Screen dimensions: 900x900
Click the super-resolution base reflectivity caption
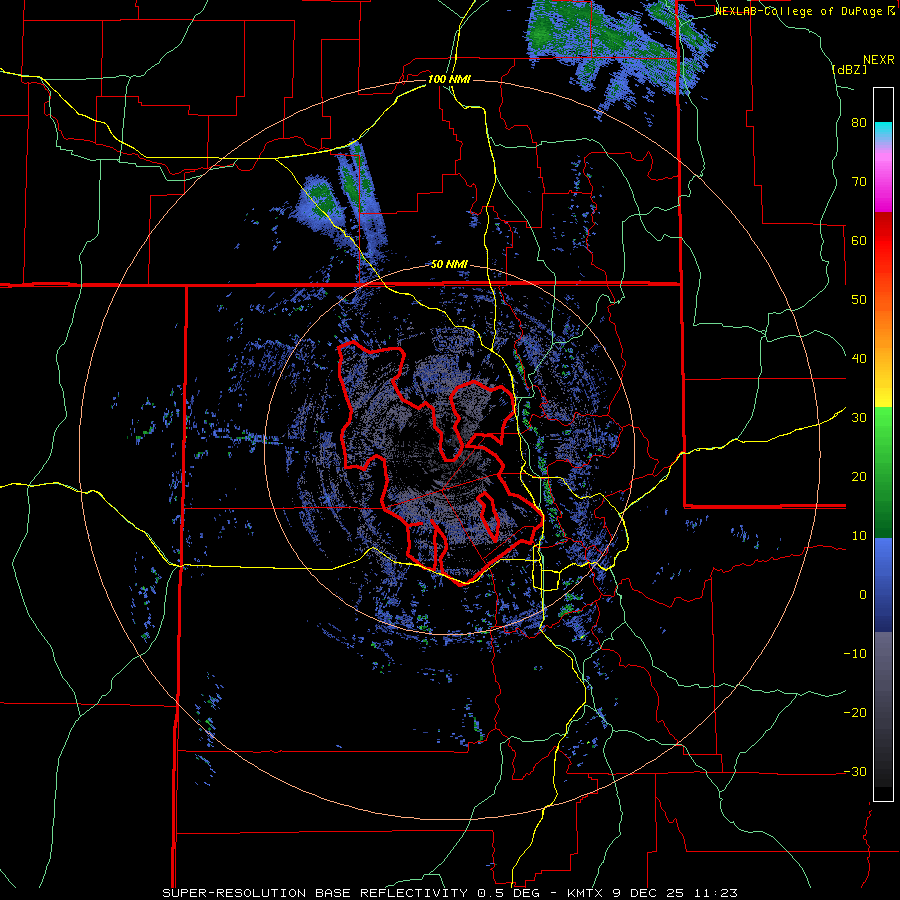click(449, 893)
